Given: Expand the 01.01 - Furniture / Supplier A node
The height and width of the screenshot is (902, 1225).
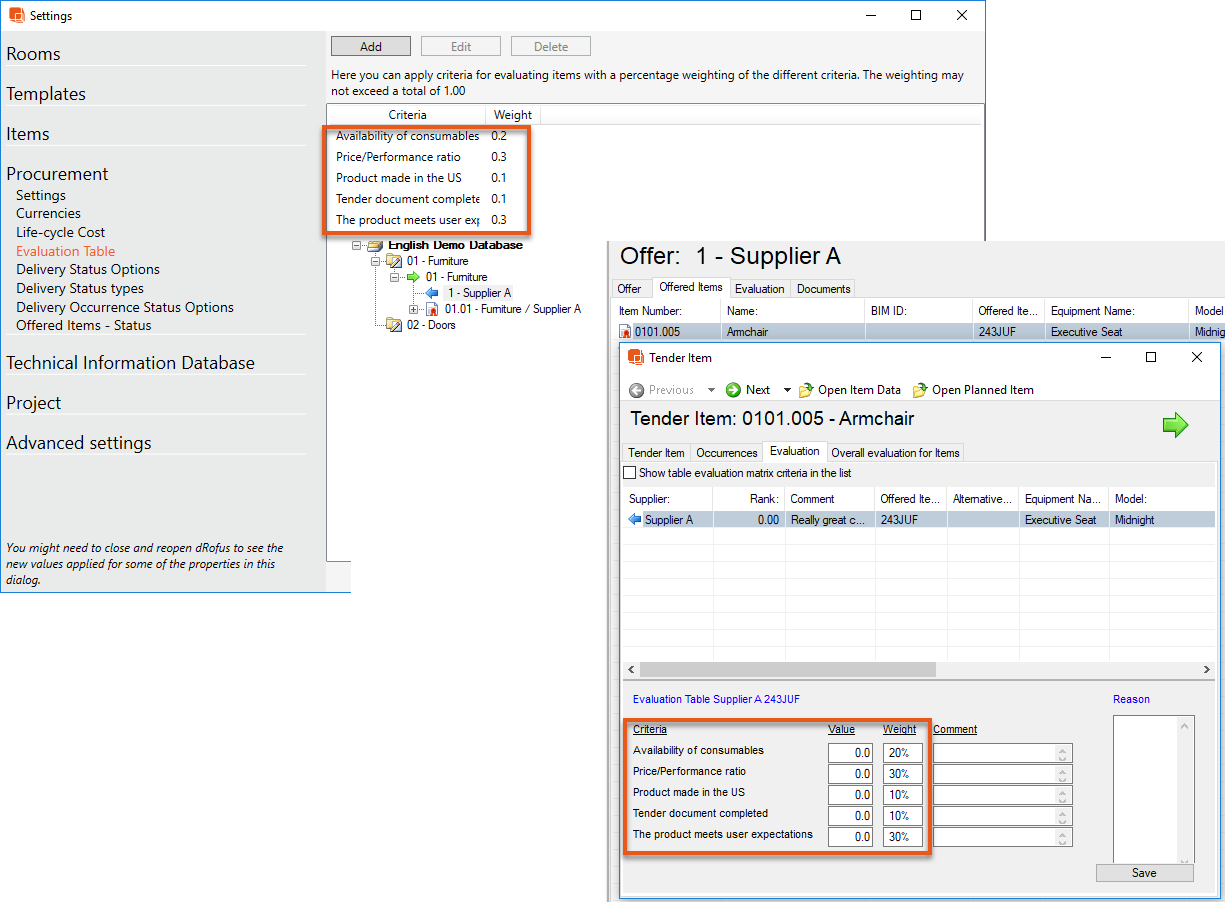Looking at the screenshot, I should point(413,309).
